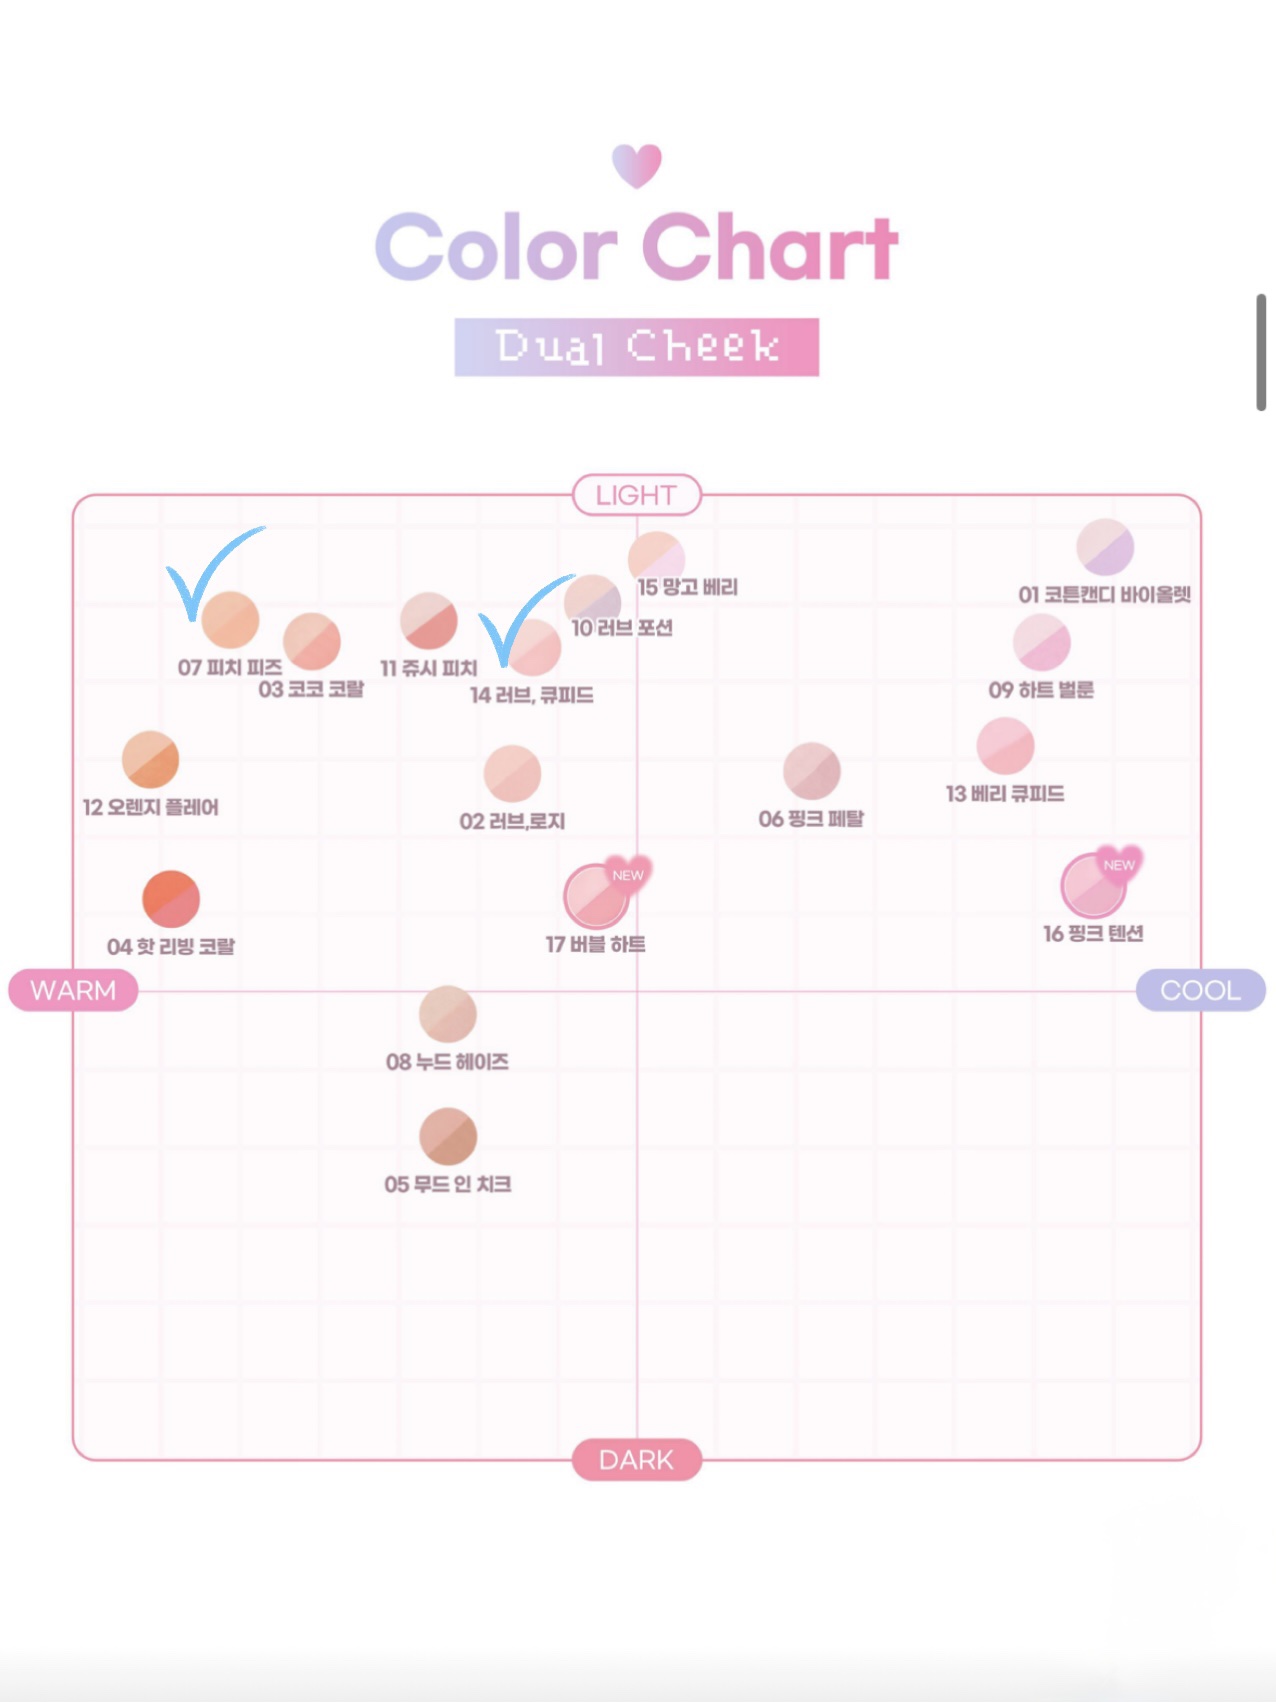Select the 12 오렌지 플레어 circle
Viewport: 1276px width, 1702px height.
[150, 760]
